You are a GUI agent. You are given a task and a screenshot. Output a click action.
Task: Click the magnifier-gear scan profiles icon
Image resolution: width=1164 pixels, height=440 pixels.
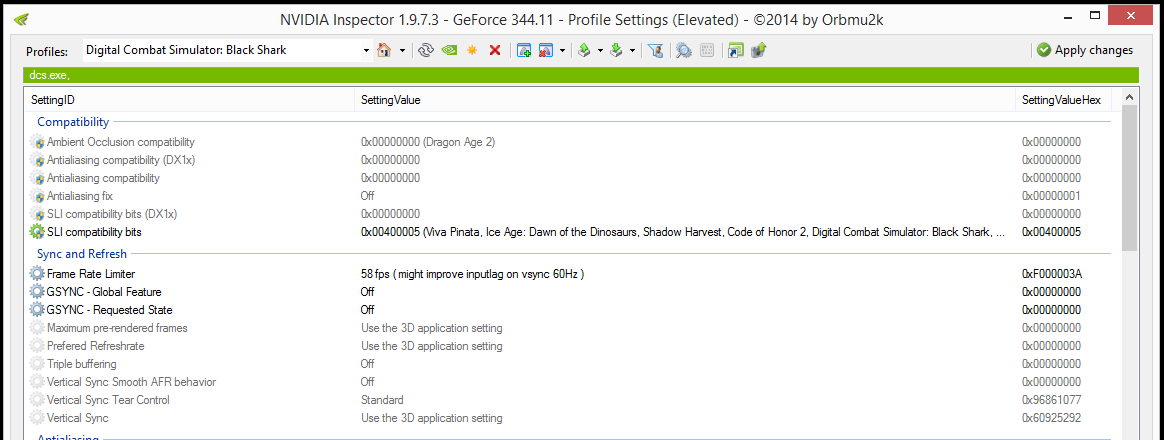click(x=684, y=50)
